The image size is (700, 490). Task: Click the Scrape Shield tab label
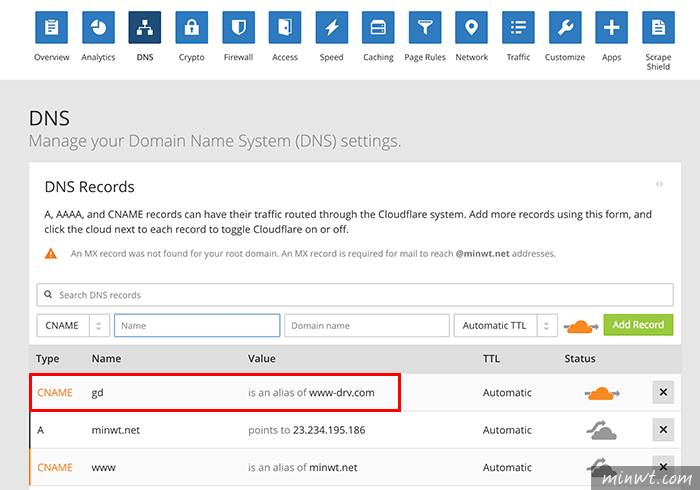tap(658, 62)
